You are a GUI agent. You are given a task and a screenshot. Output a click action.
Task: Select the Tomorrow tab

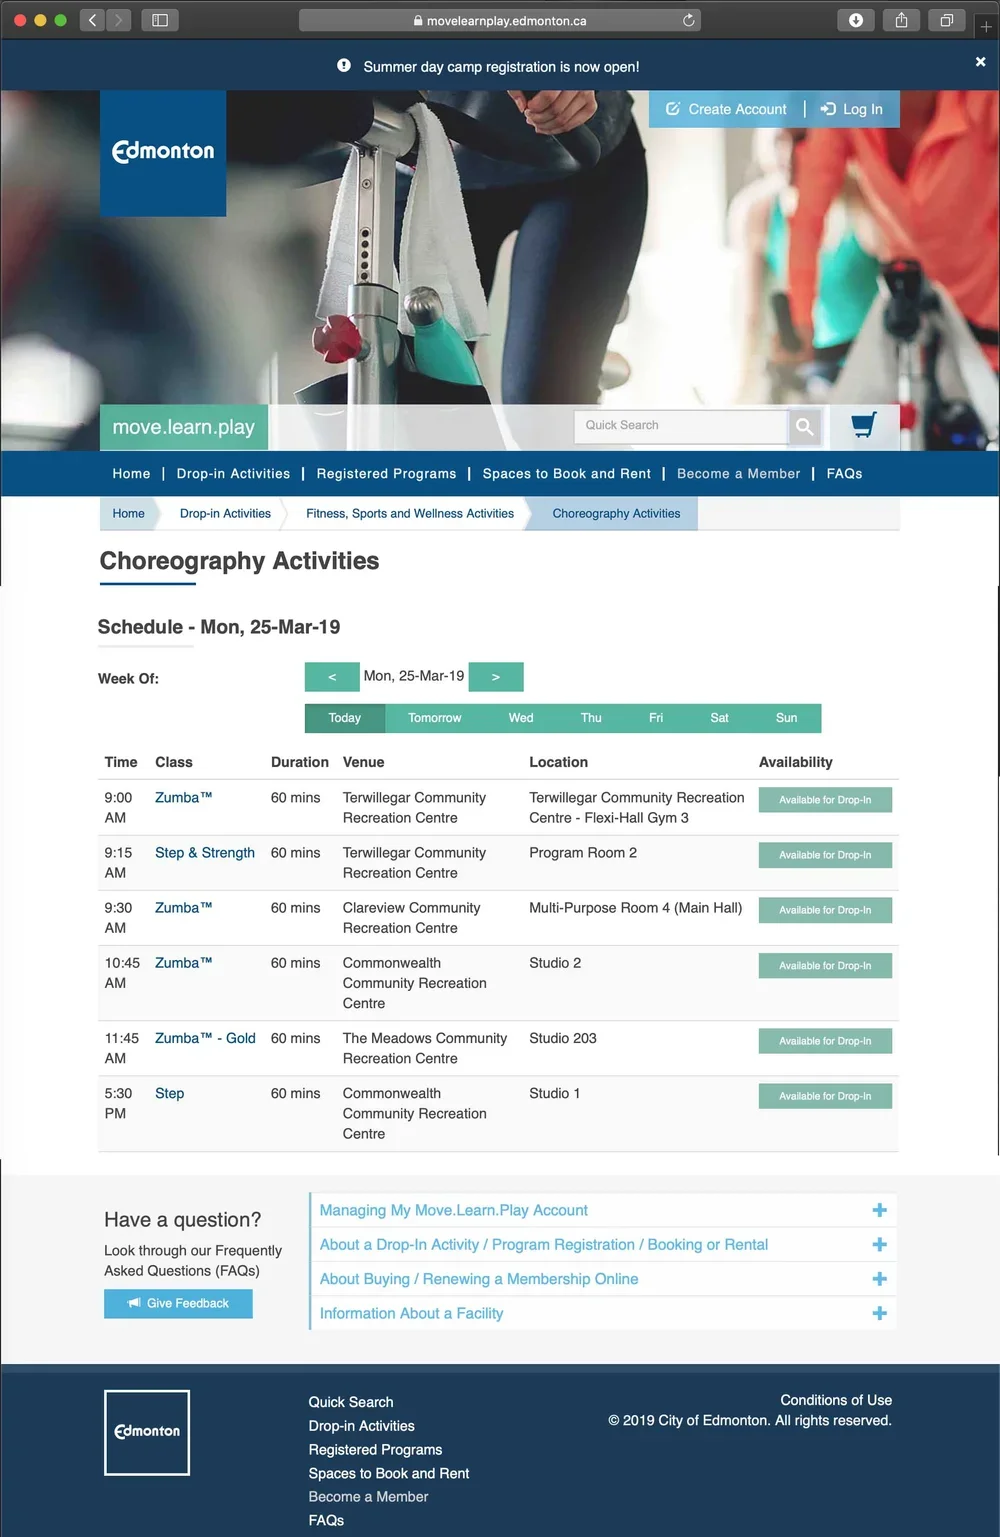pyautogui.click(x=435, y=718)
